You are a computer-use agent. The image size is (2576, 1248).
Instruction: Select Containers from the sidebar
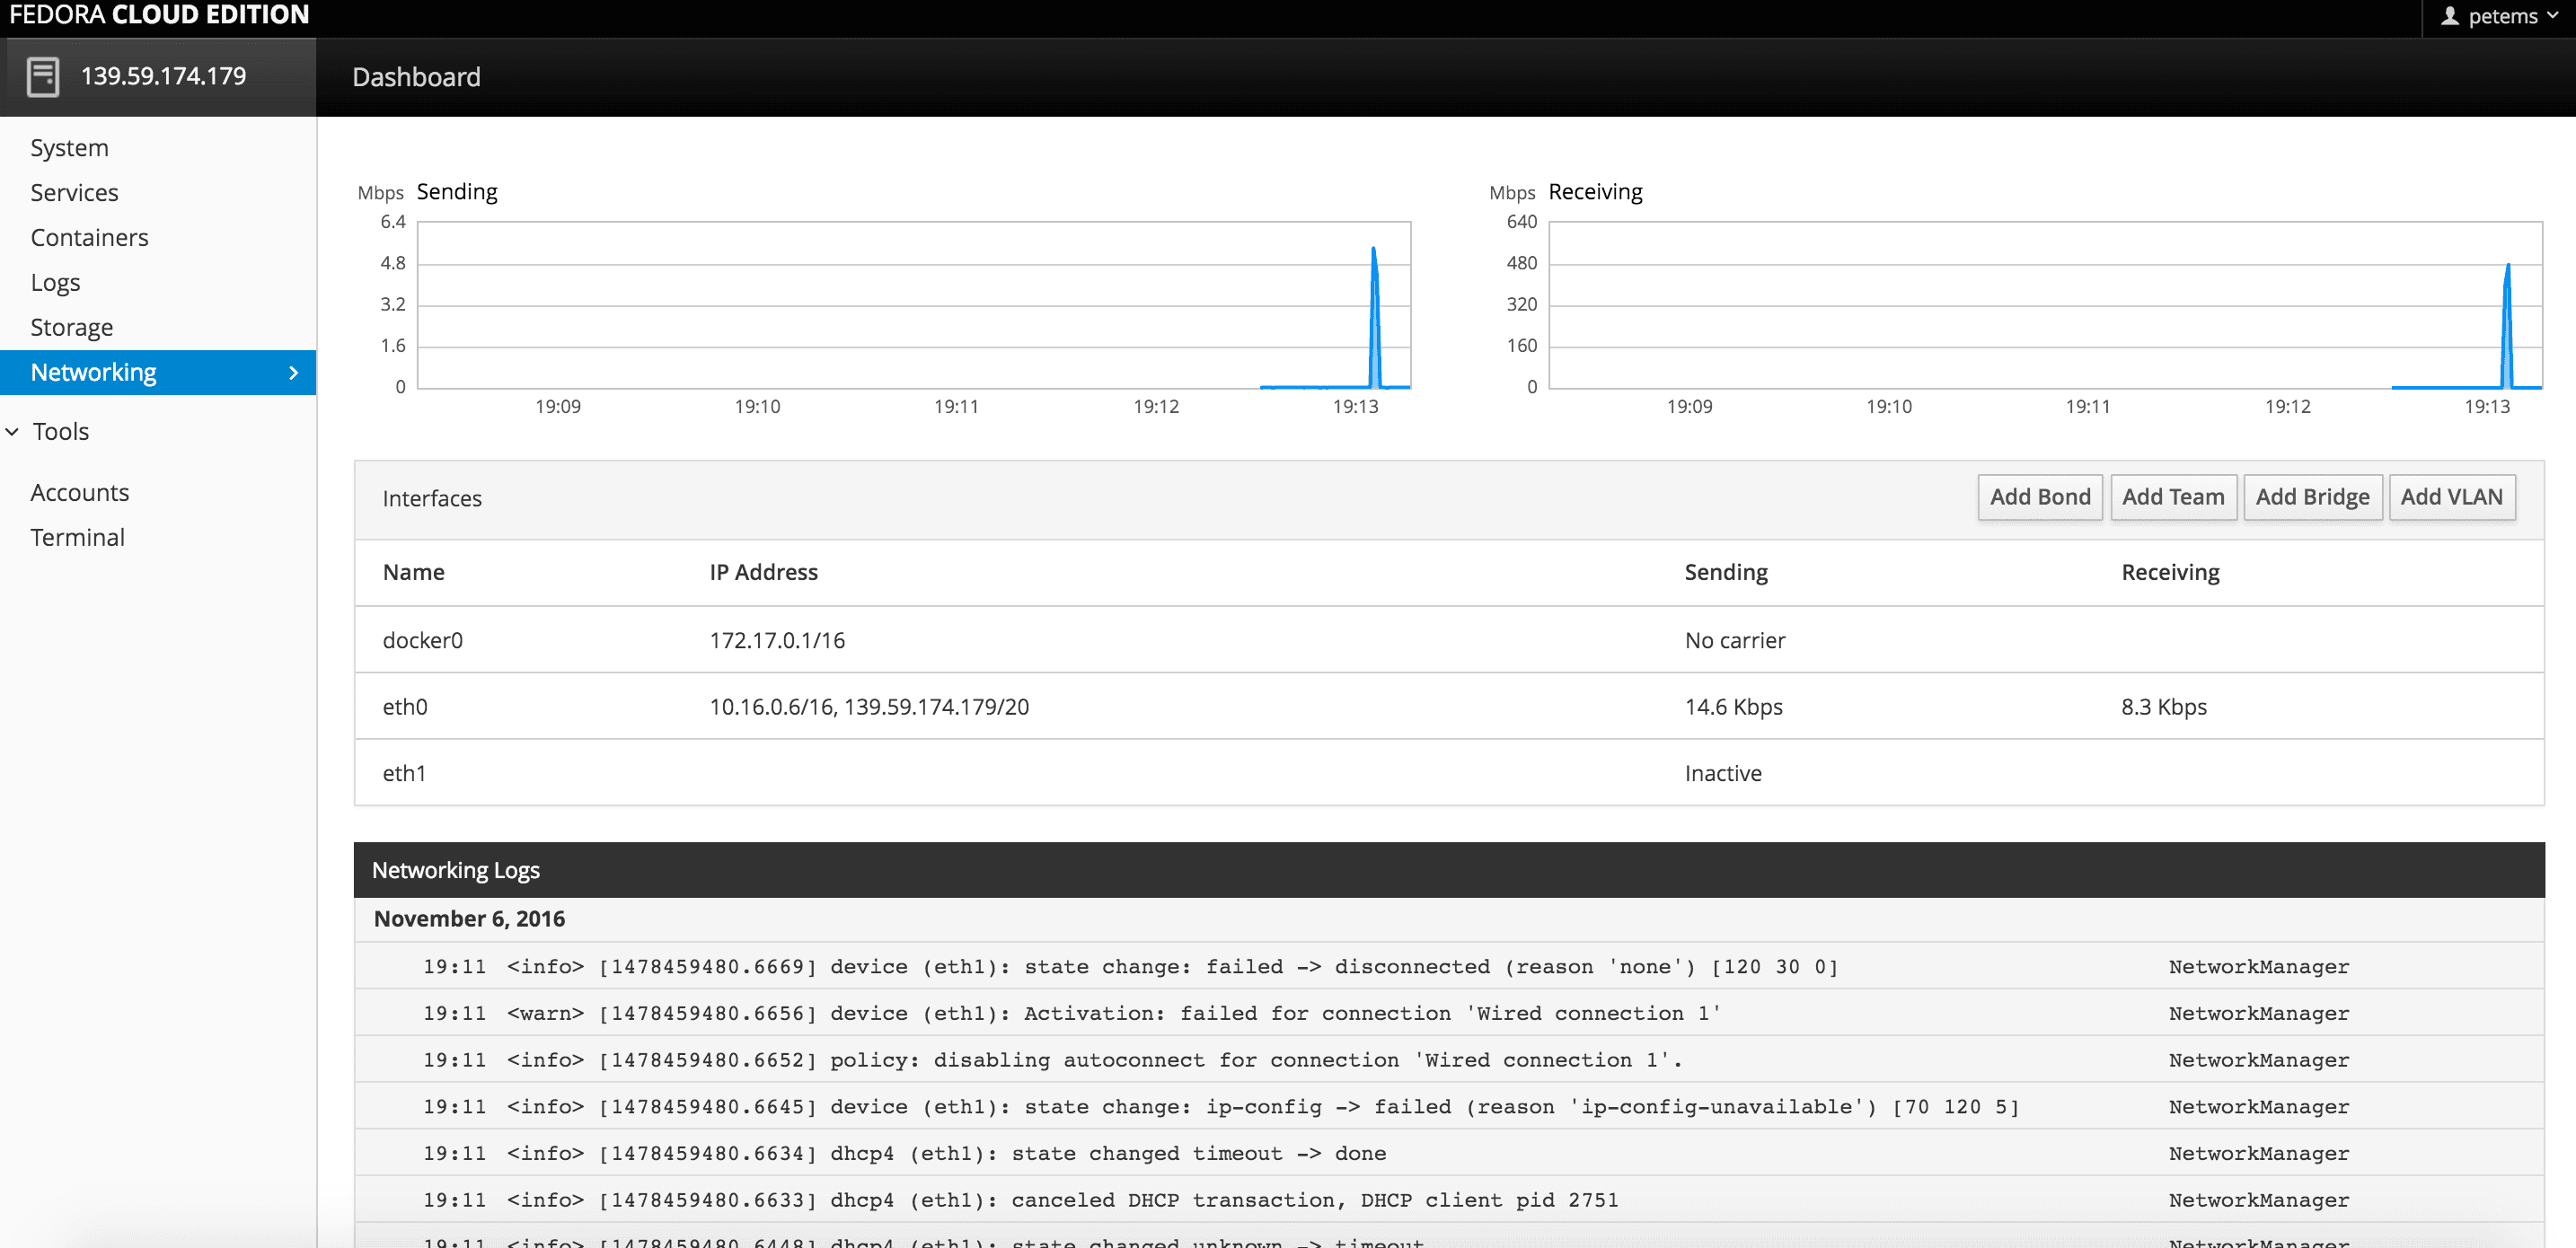(x=89, y=237)
